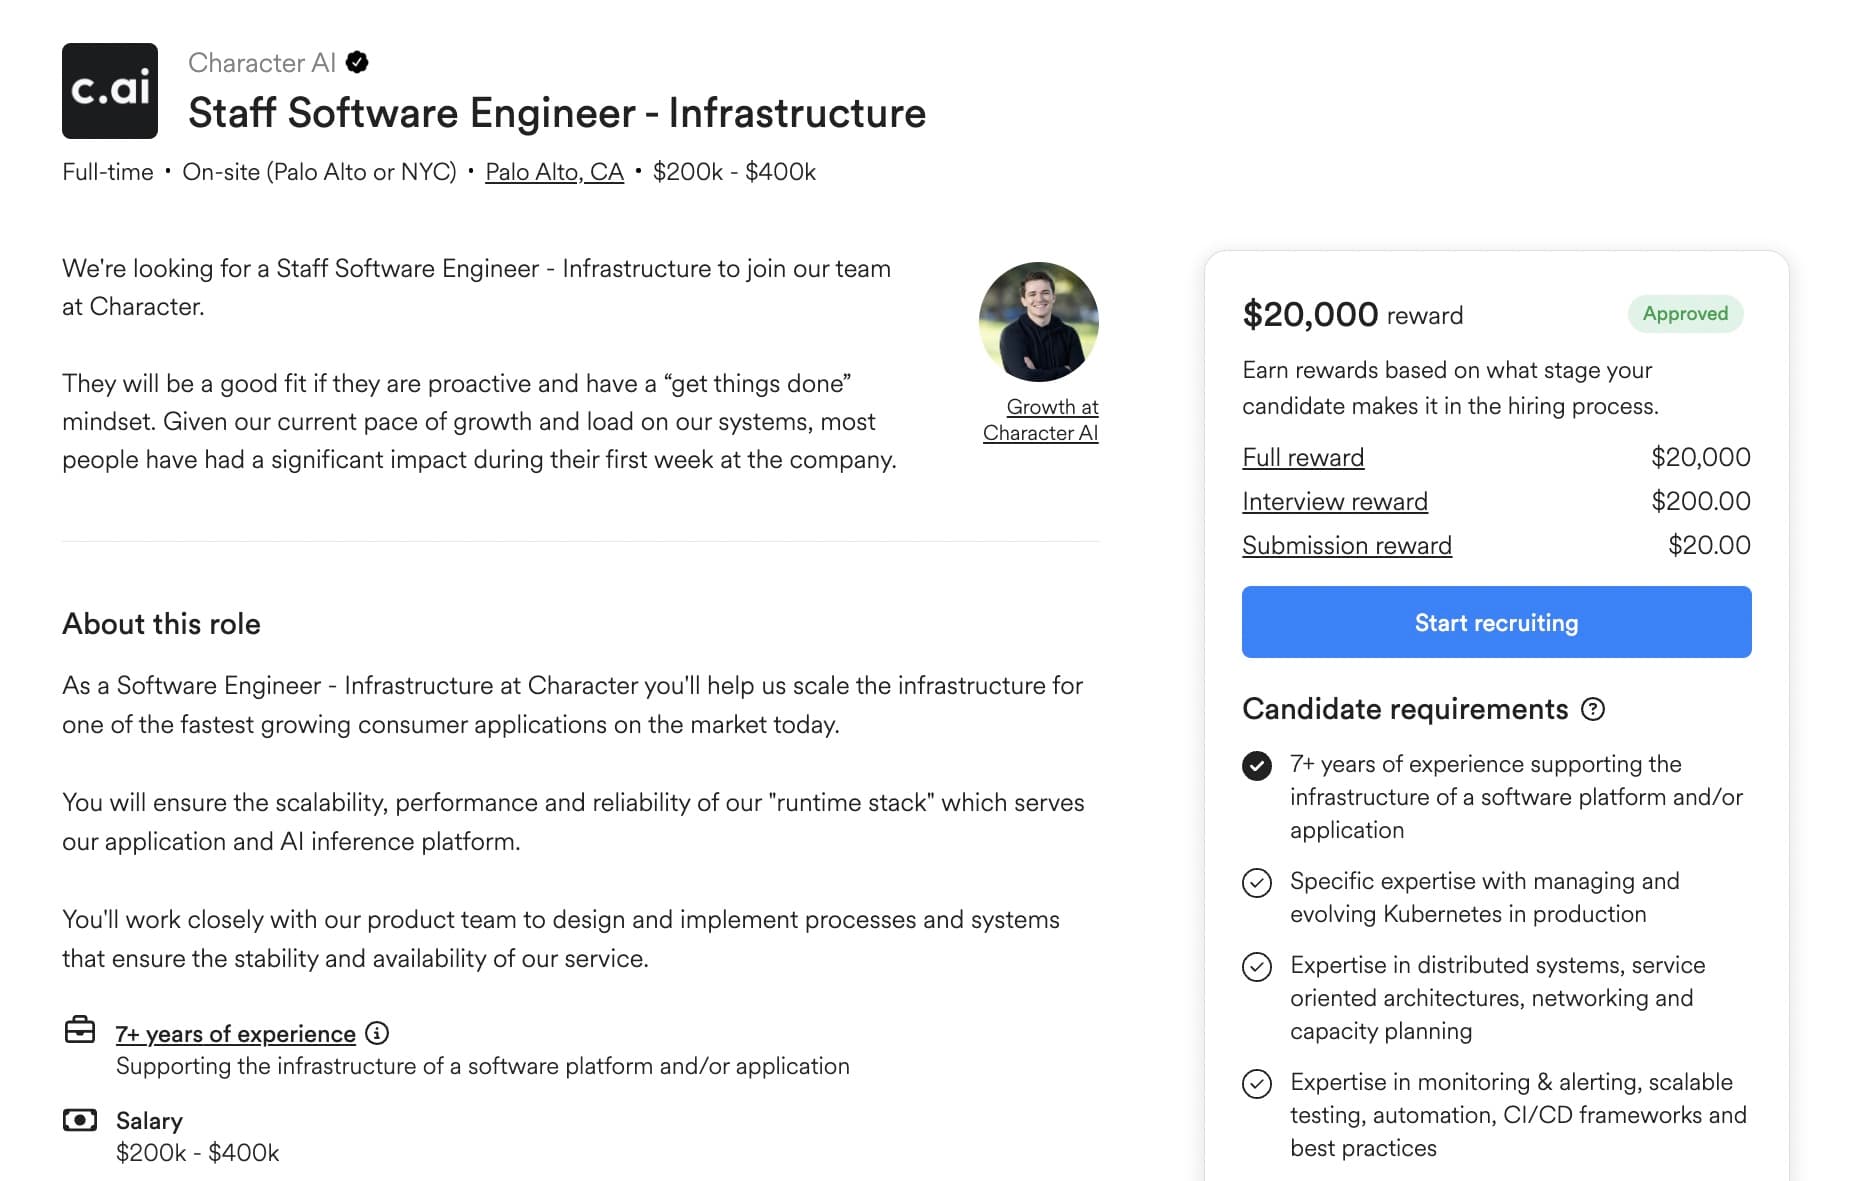Open the Submission reward link
Screen dimensions: 1850x1181
(x=1347, y=545)
